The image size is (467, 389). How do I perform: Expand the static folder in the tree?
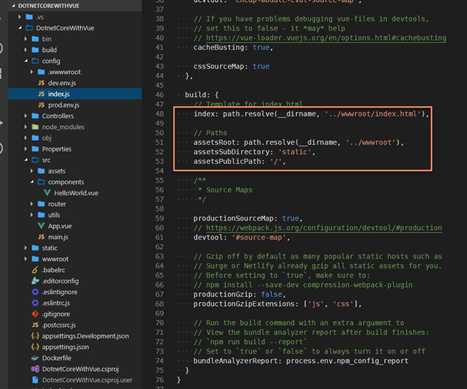[x=26, y=248]
